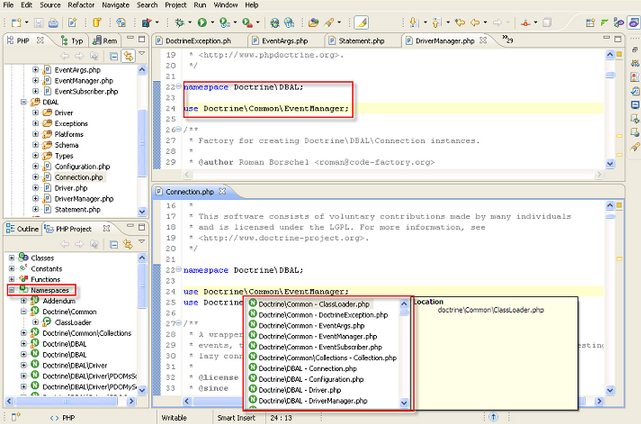Image resolution: width=641 pixels, height=424 pixels.
Task: Click Collapse All in PHP Explorer panel
Action: (x=114, y=56)
